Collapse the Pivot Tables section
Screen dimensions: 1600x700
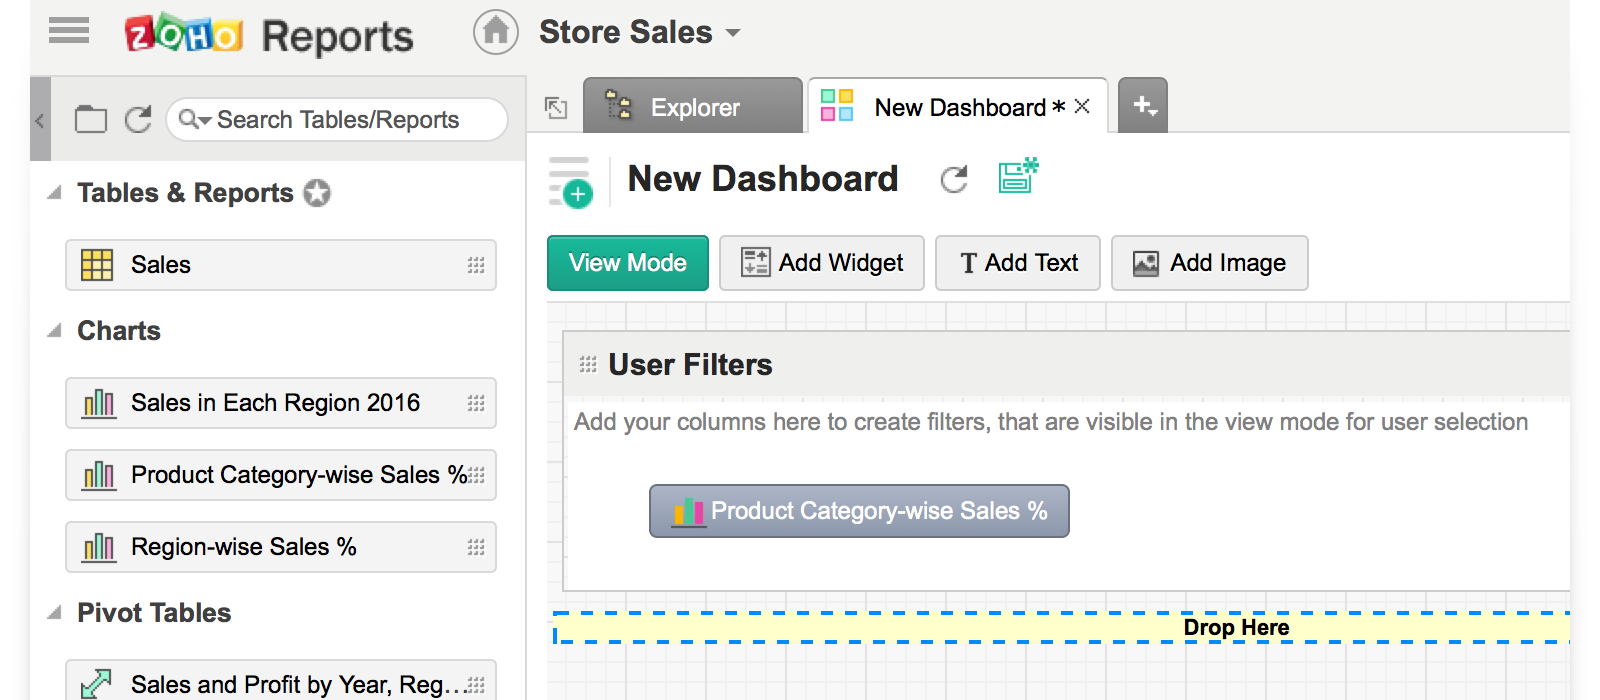point(55,613)
